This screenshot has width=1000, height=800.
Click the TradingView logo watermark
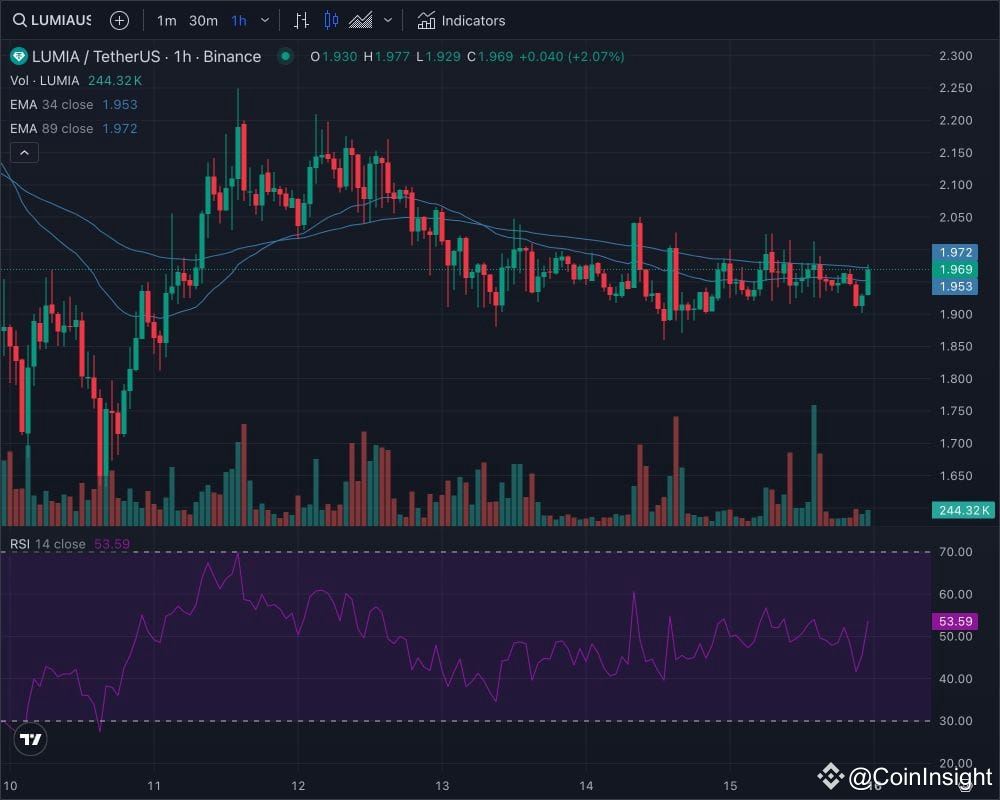(x=30, y=739)
